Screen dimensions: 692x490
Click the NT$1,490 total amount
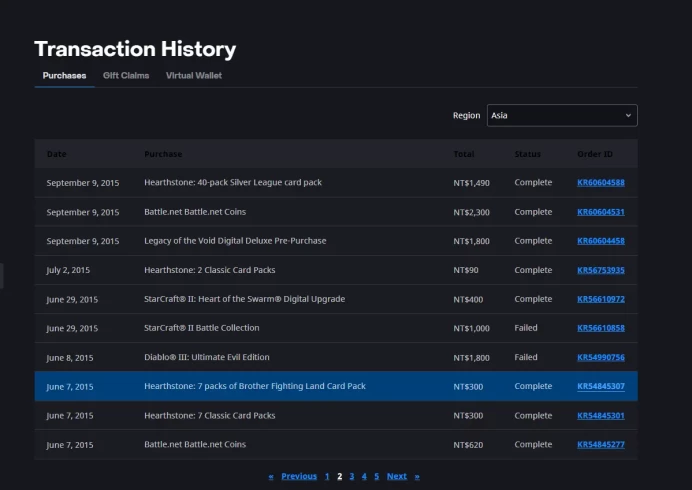tap(471, 183)
